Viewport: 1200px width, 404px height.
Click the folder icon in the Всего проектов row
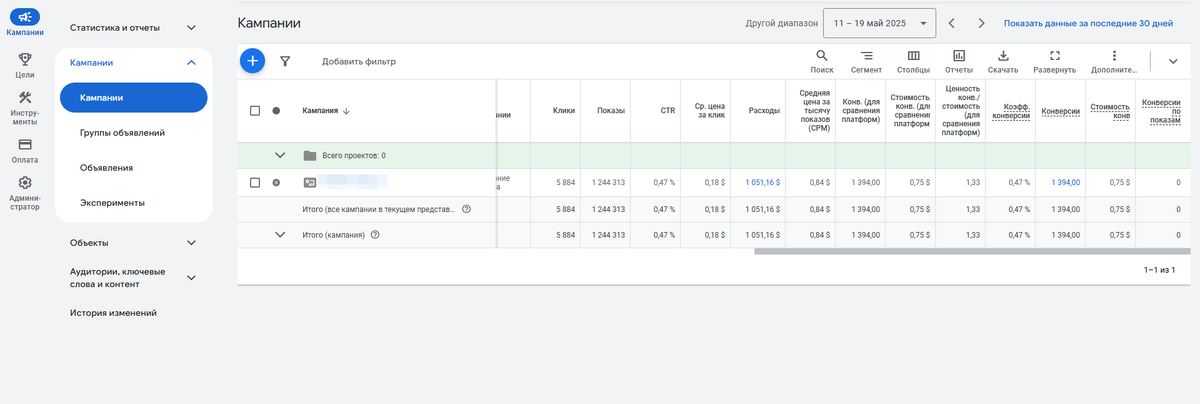309,155
